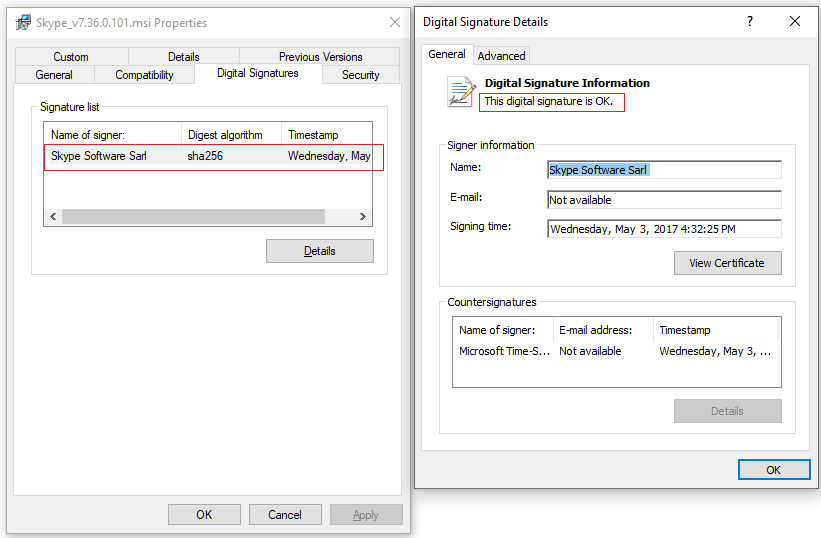The image size is (821, 538).
Task: Click the 'This digital signature is OK.' text
Action: coord(548,101)
